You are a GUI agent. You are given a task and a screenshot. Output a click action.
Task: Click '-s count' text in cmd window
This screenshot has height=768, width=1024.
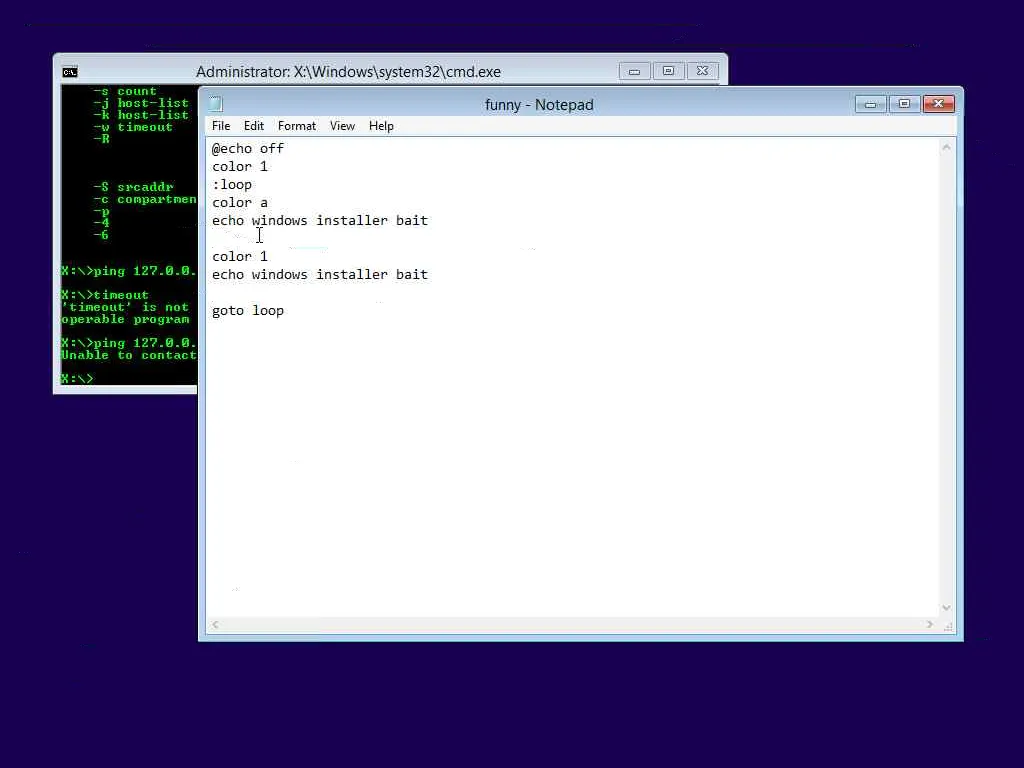pos(125,91)
